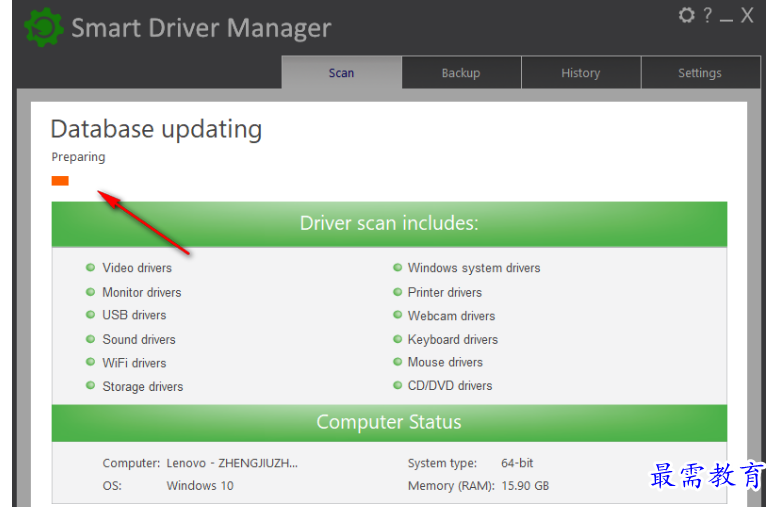Click the Memory value 15.90 GB
This screenshot has width=772, height=507.
pyautogui.click(x=525, y=486)
